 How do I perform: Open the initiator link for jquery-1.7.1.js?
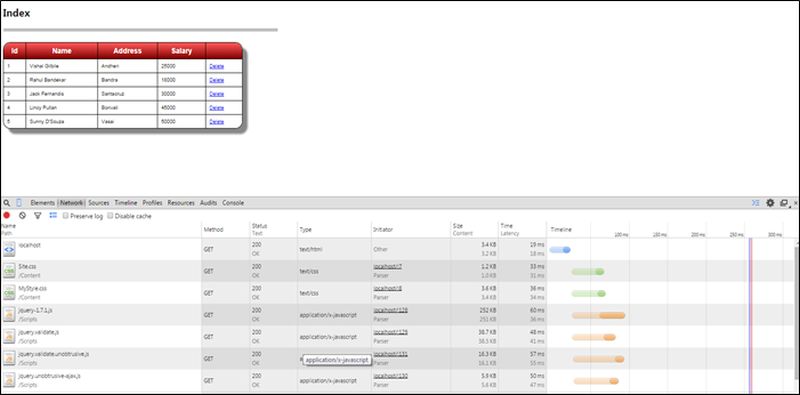coord(390,310)
